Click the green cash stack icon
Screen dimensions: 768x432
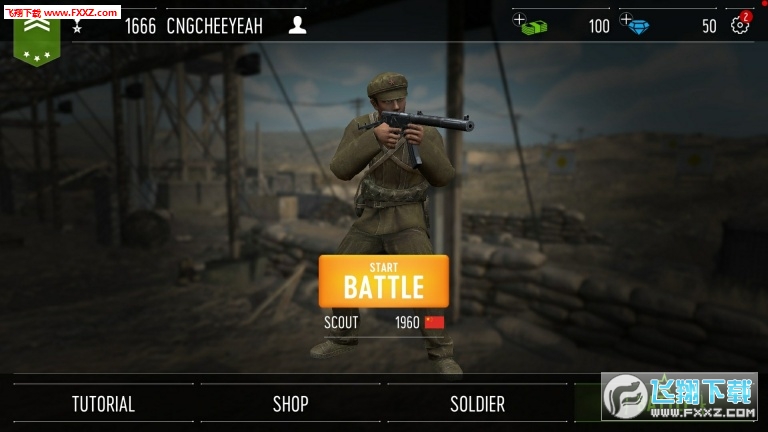(534, 27)
